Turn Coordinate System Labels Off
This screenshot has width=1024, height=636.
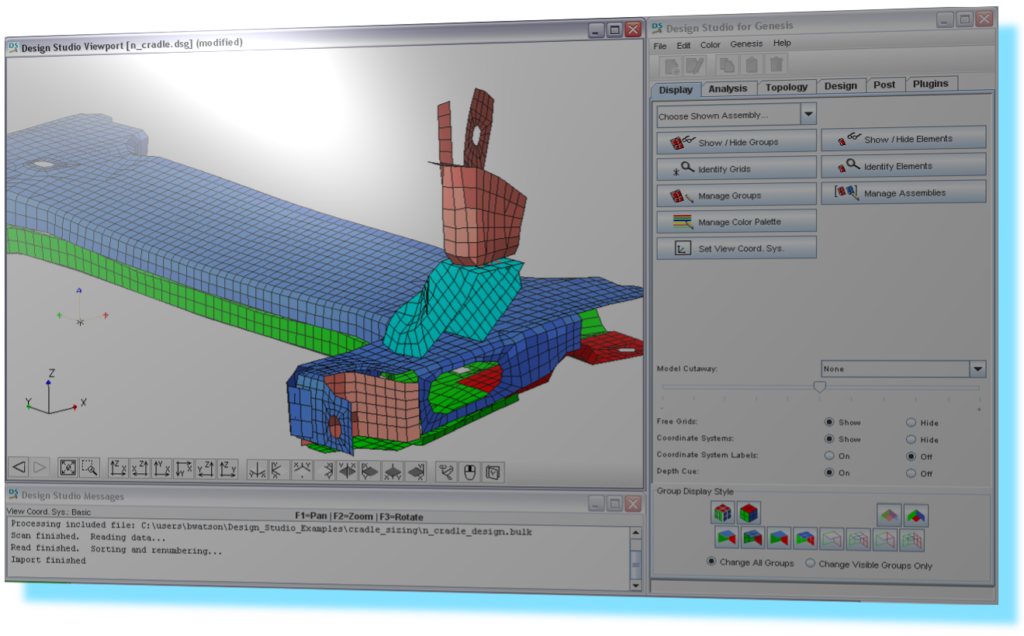click(911, 456)
